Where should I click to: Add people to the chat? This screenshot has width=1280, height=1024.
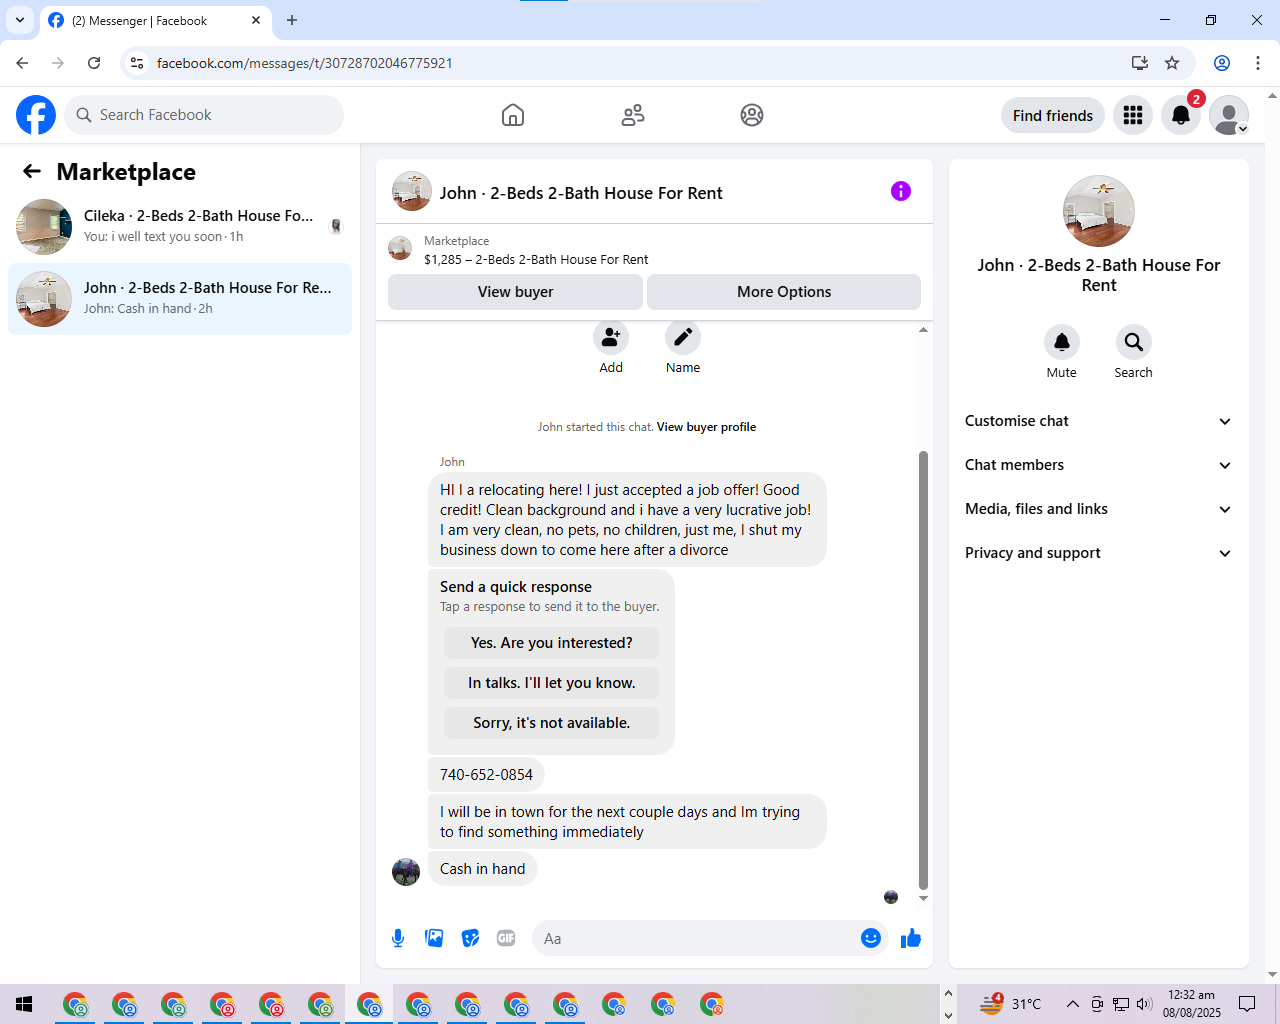click(611, 337)
